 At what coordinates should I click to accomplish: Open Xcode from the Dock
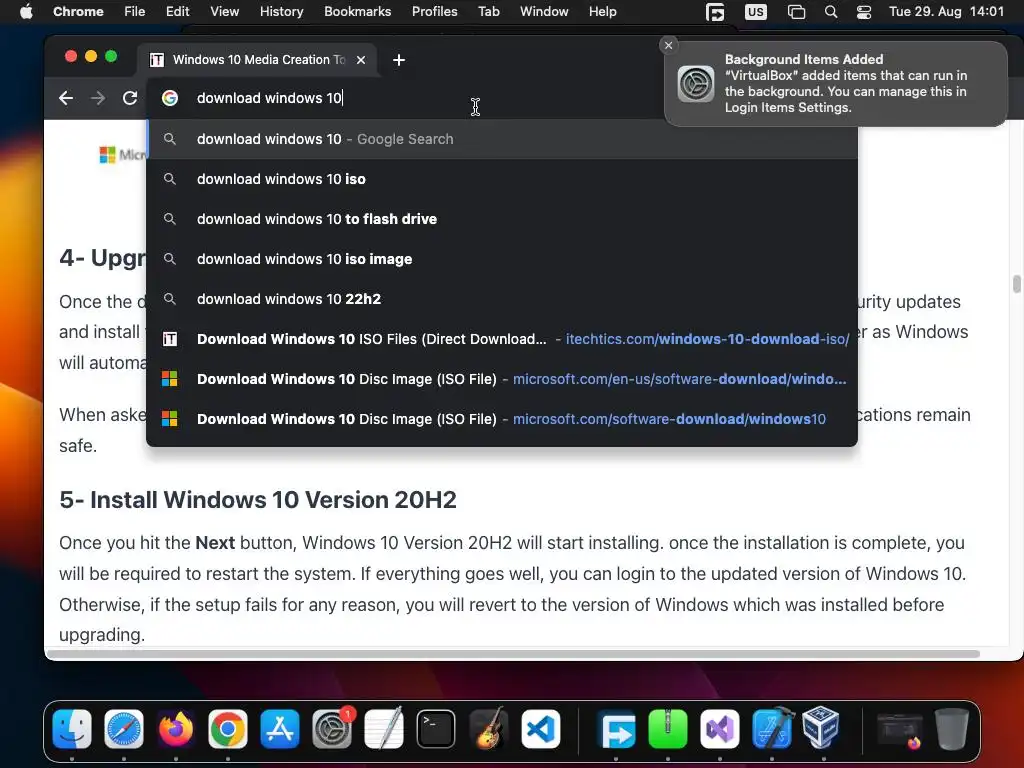(x=772, y=728)
